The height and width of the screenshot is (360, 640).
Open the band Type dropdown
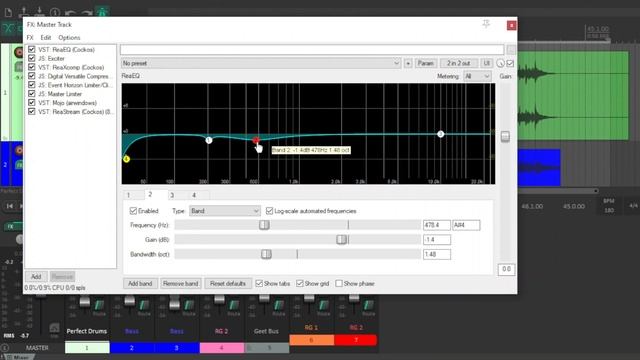pos(224,211)
